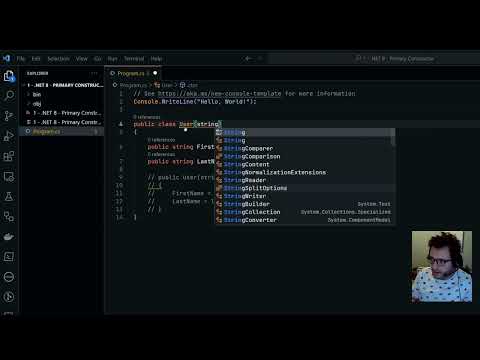Open the Remote Explorer view
The width and height of the screenshot is (480, 360).
[9, 176]
